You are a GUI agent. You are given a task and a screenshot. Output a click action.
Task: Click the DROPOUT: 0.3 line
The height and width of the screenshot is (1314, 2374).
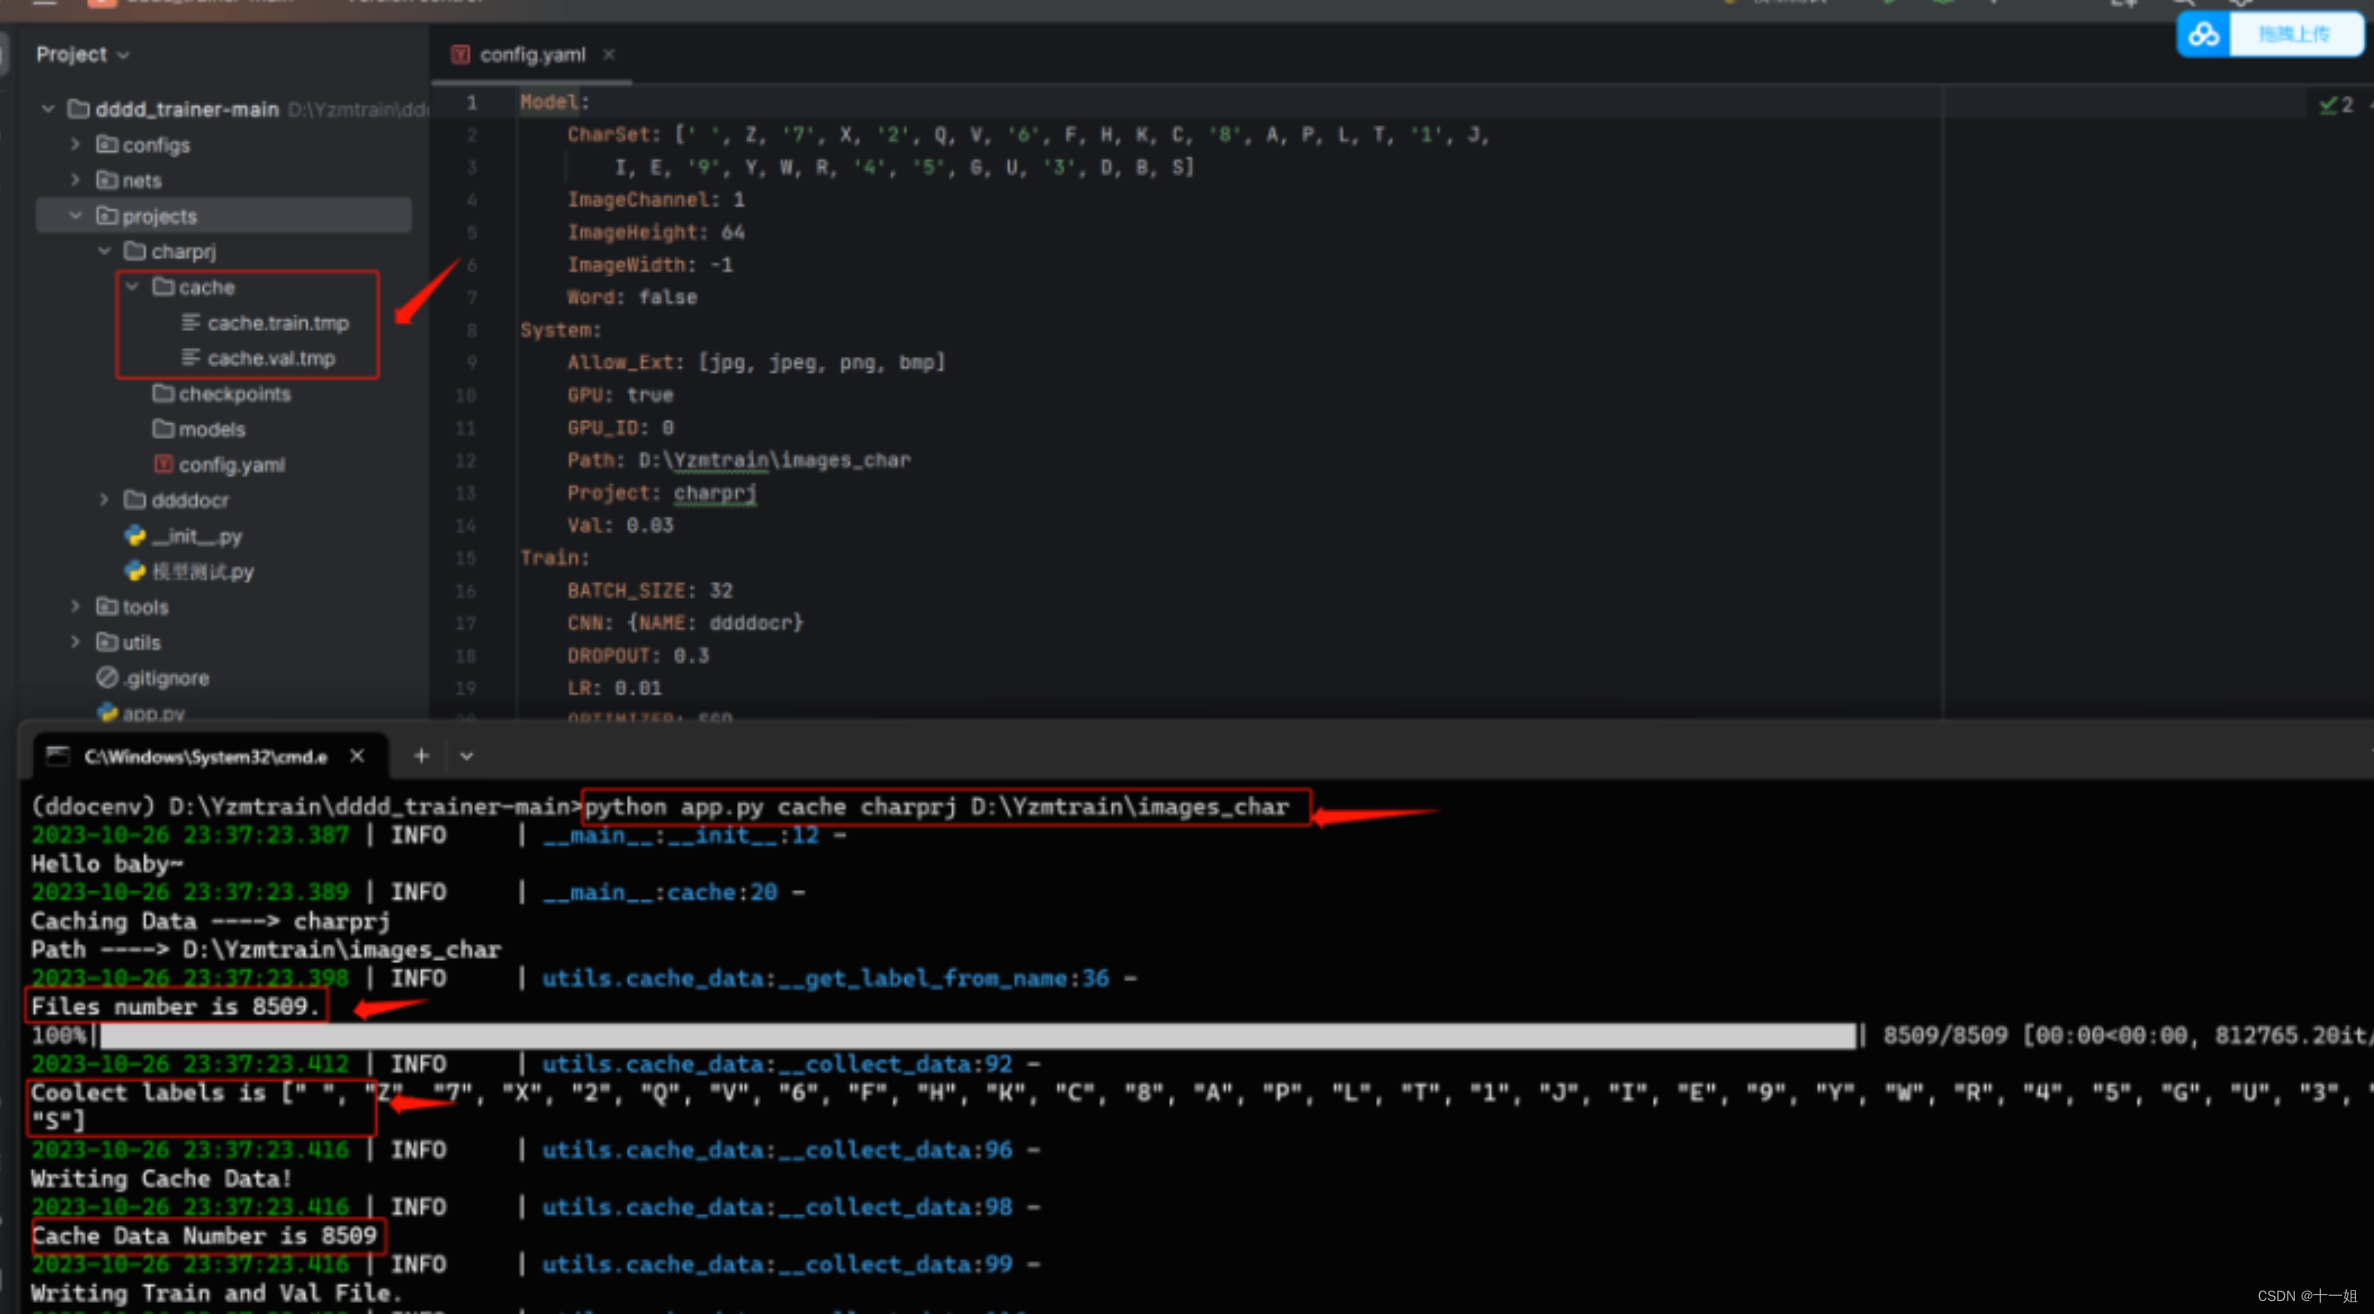638,656
